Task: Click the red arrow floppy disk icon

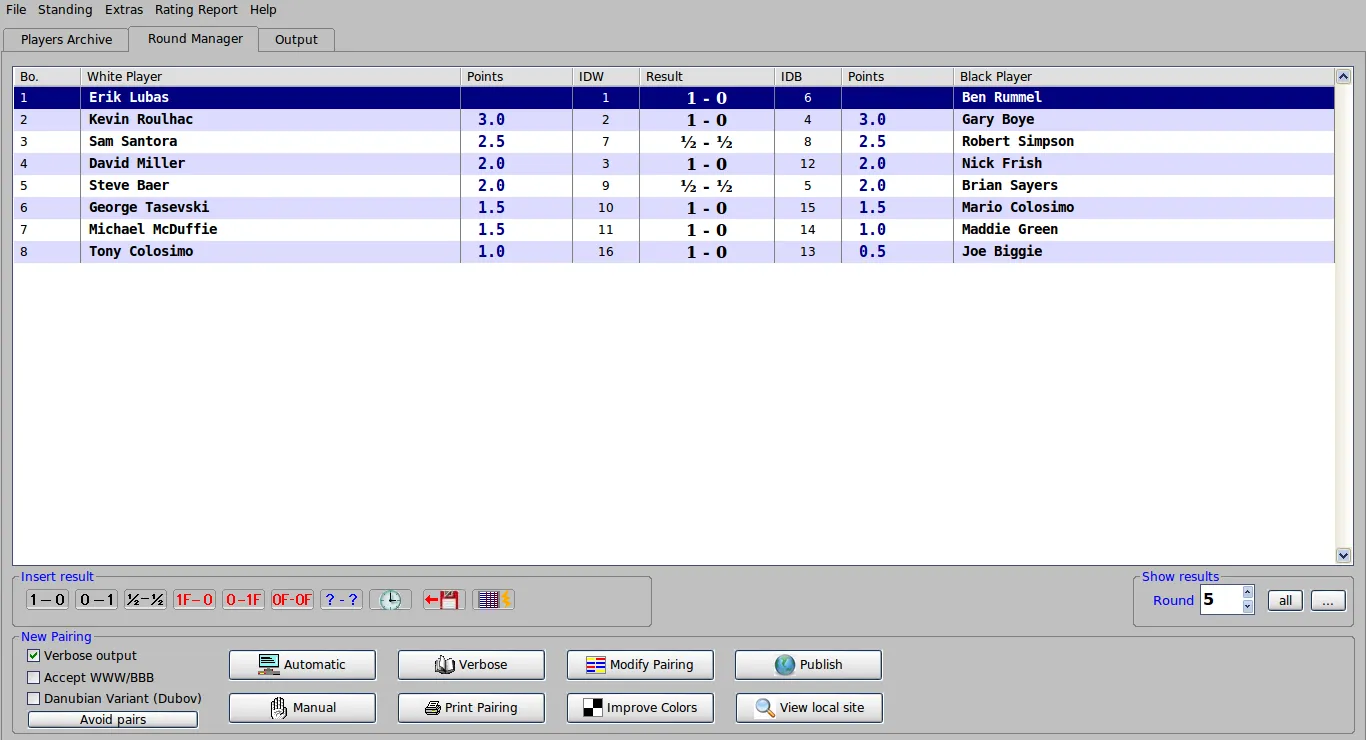Action: click(x=443, y=600)
